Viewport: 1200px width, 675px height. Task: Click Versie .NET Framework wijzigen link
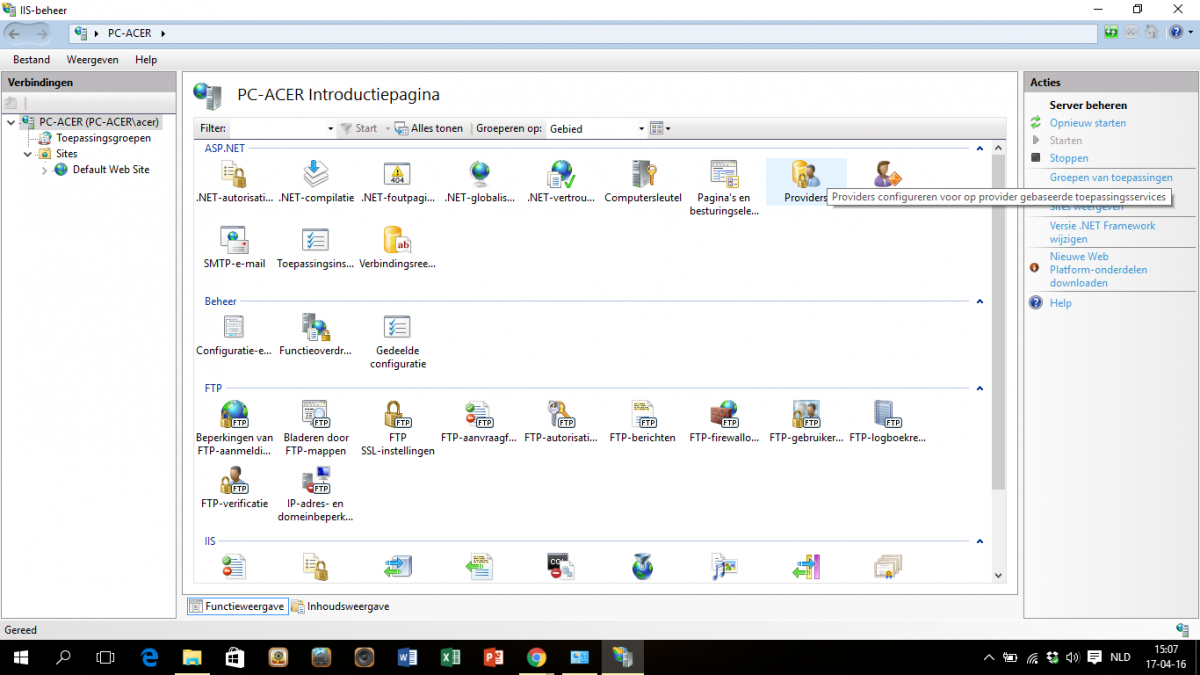point(1102,232)
